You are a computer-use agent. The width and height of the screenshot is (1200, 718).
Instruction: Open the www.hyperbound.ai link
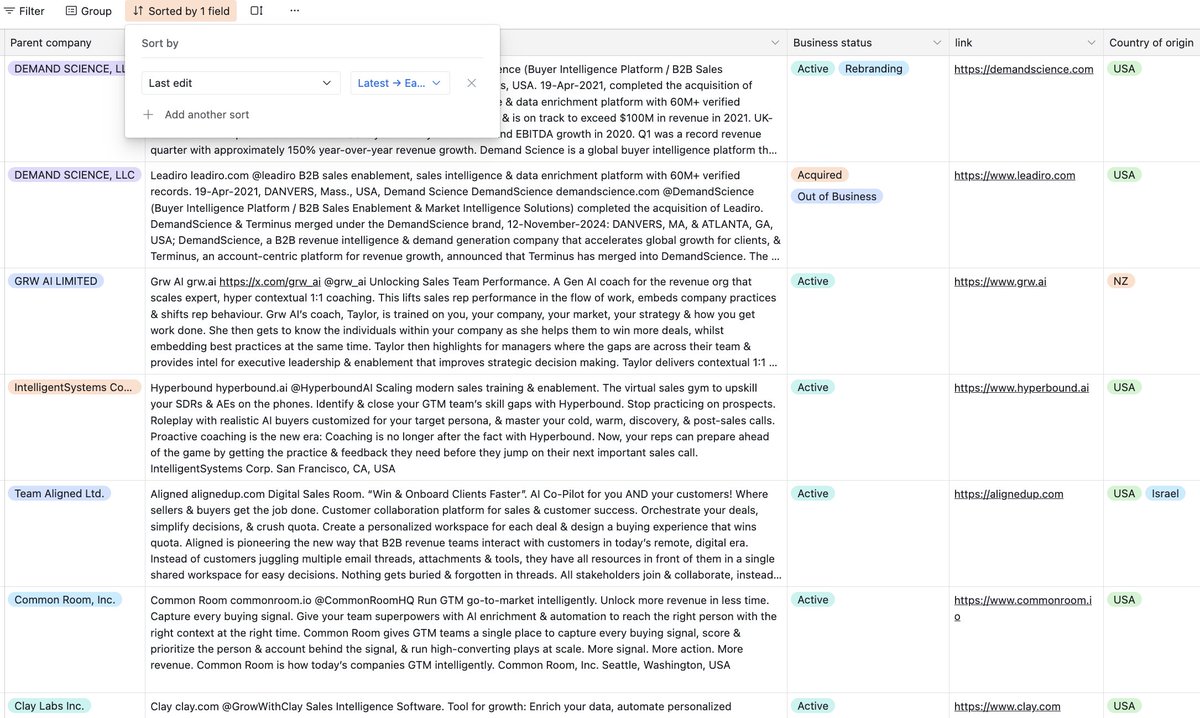pyautogui.click(x=1021, y=388)
